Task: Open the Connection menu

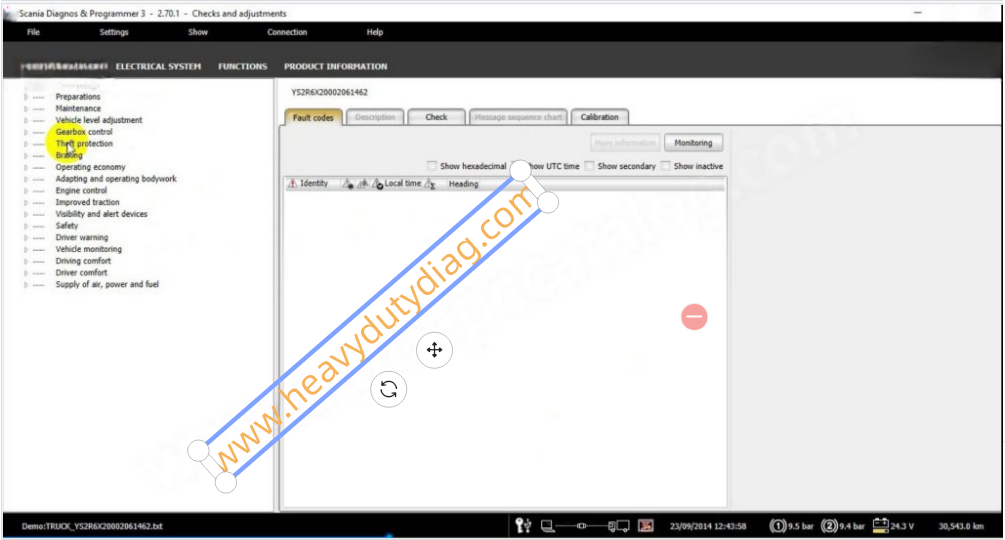Action: (287, 32)
